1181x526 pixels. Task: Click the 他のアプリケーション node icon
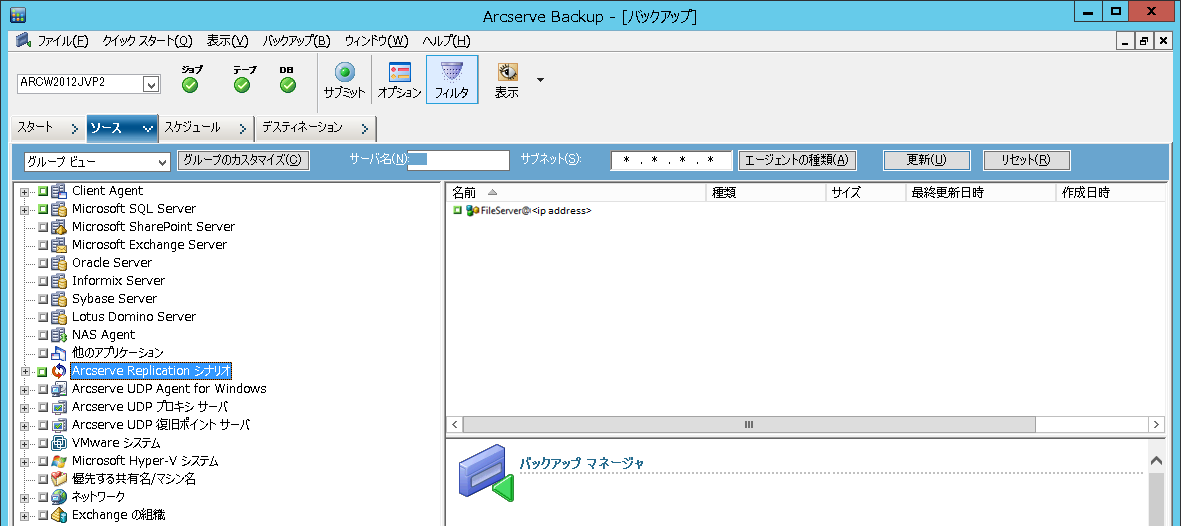(59, 353)
